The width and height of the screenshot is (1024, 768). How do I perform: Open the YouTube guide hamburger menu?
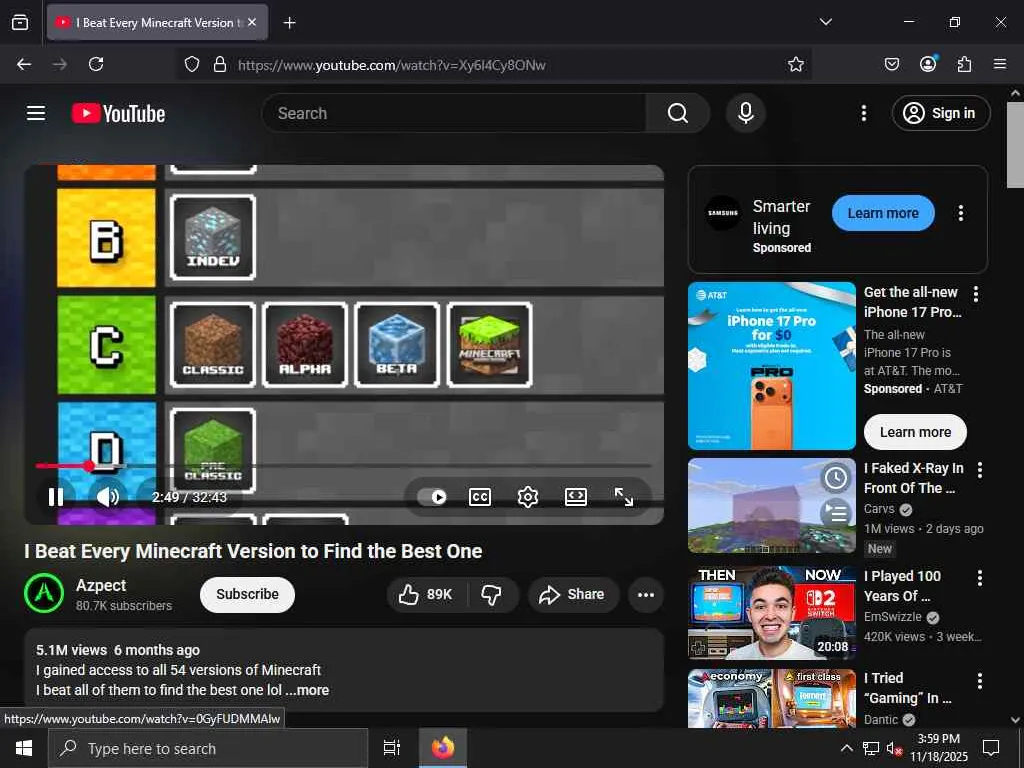(36, 113)
